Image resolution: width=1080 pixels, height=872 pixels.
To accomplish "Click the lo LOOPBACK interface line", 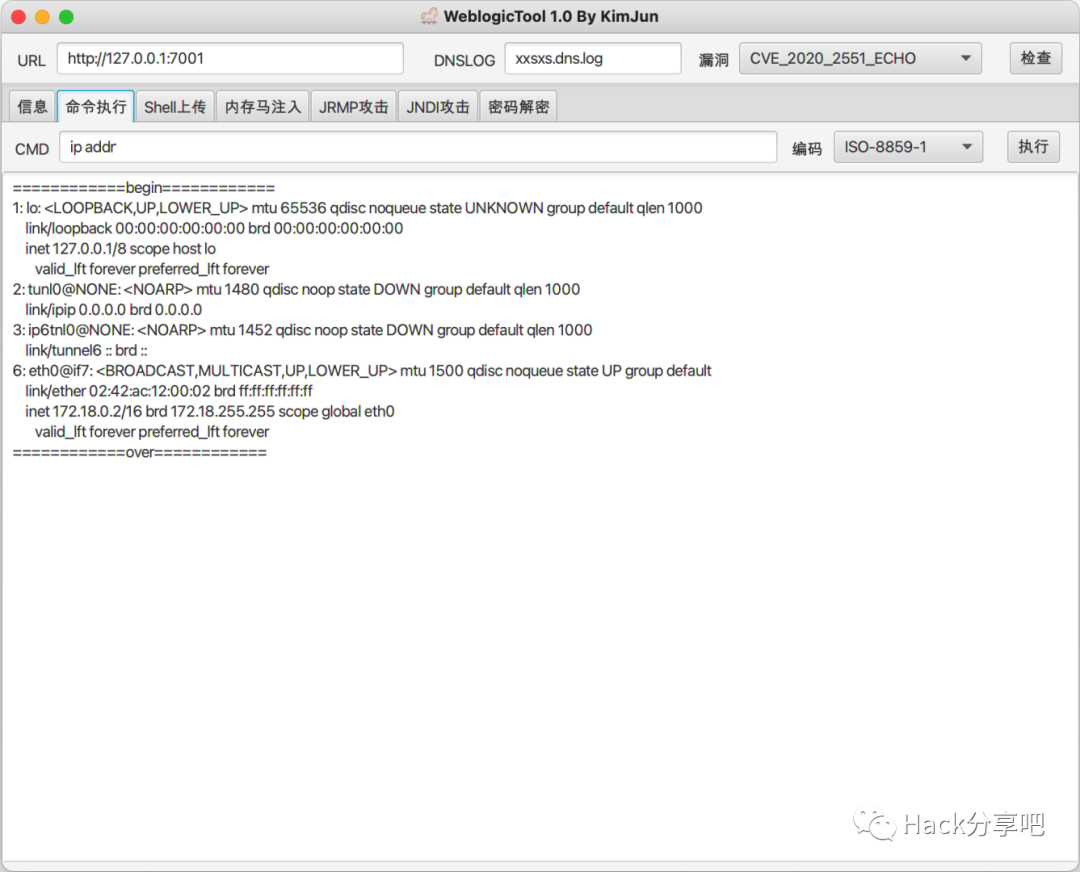I will pyautogui.click(x=357, y=208).
